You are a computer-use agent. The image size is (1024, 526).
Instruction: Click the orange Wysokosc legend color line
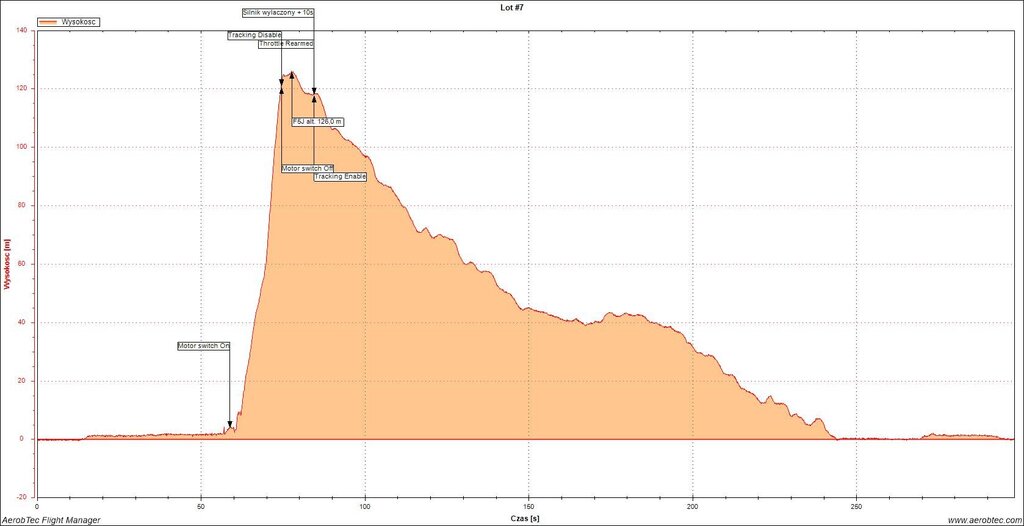48,21
